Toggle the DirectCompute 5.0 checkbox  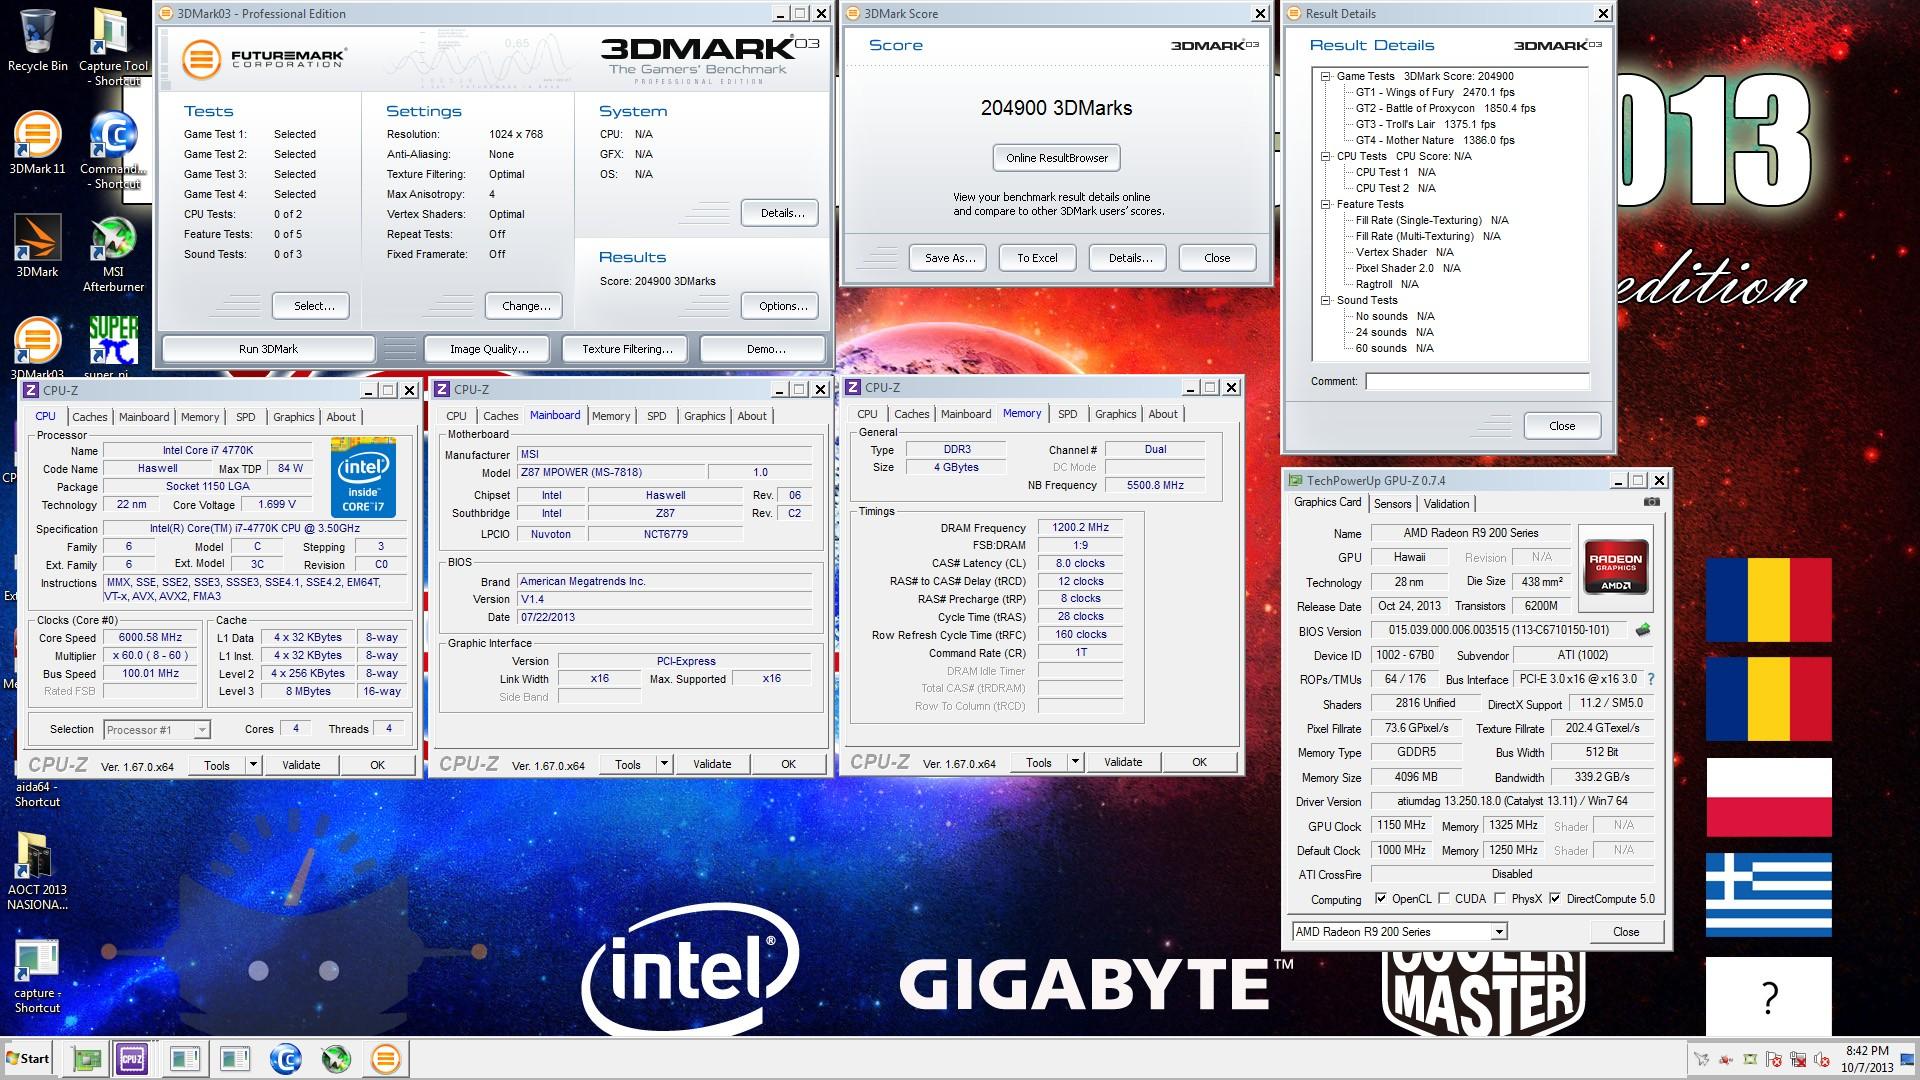1555,898
